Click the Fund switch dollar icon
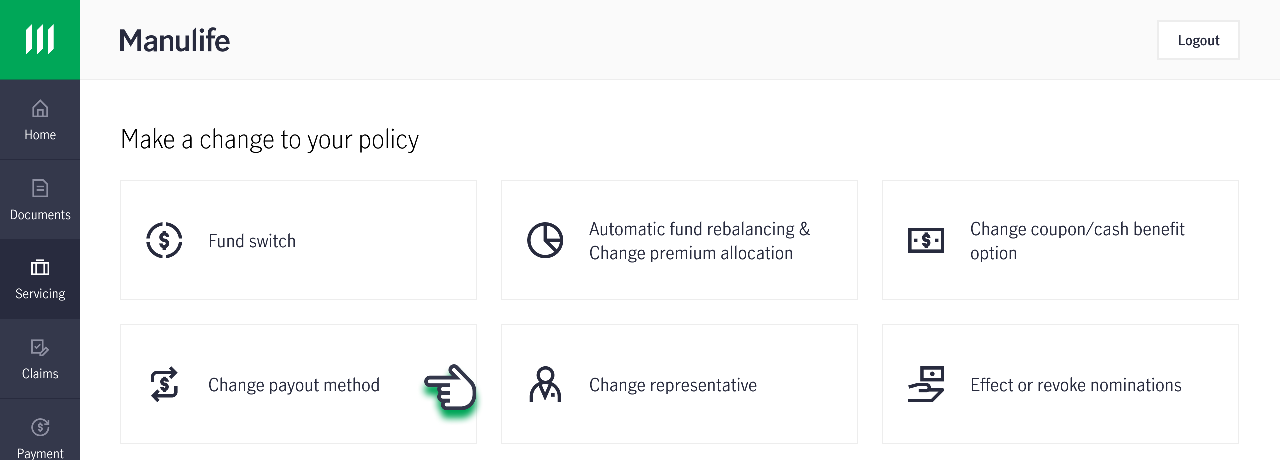This screenshot has width=1280, height=460. (164, 240)
